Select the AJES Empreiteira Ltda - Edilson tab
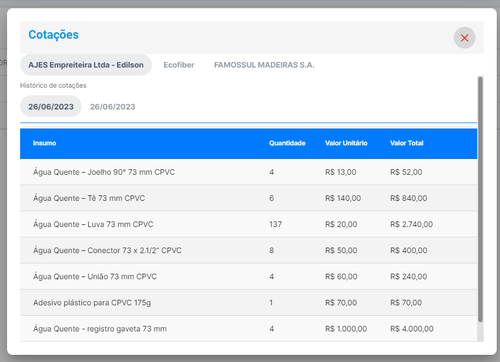This screenshot has width=500, height=362. [86, 65]
